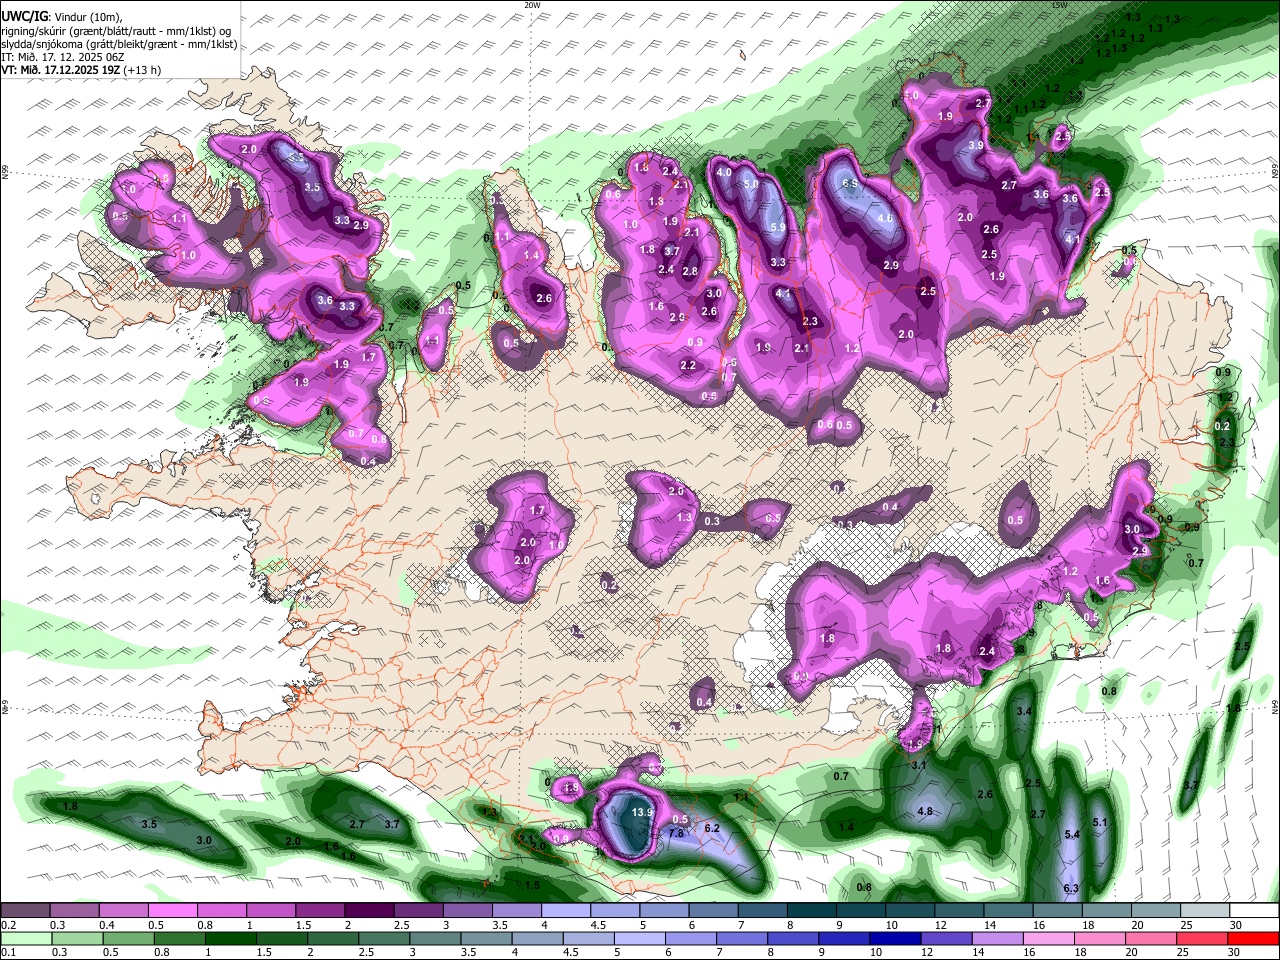Click the 6.2 precipitation value
The width and height of the screenshot is (1280, 960).
713,829
